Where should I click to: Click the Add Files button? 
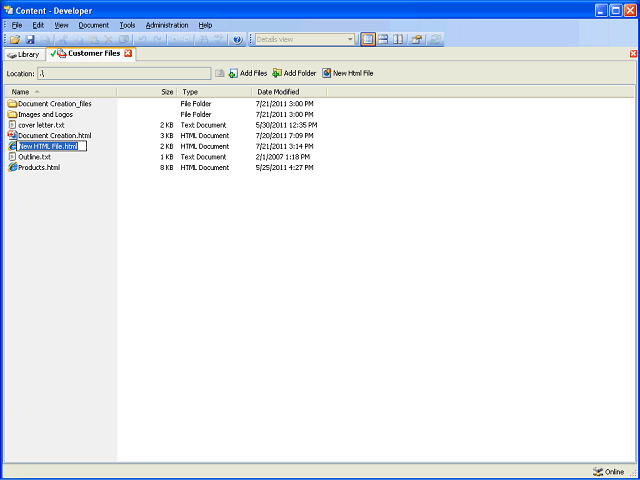(x=248, y=73)
